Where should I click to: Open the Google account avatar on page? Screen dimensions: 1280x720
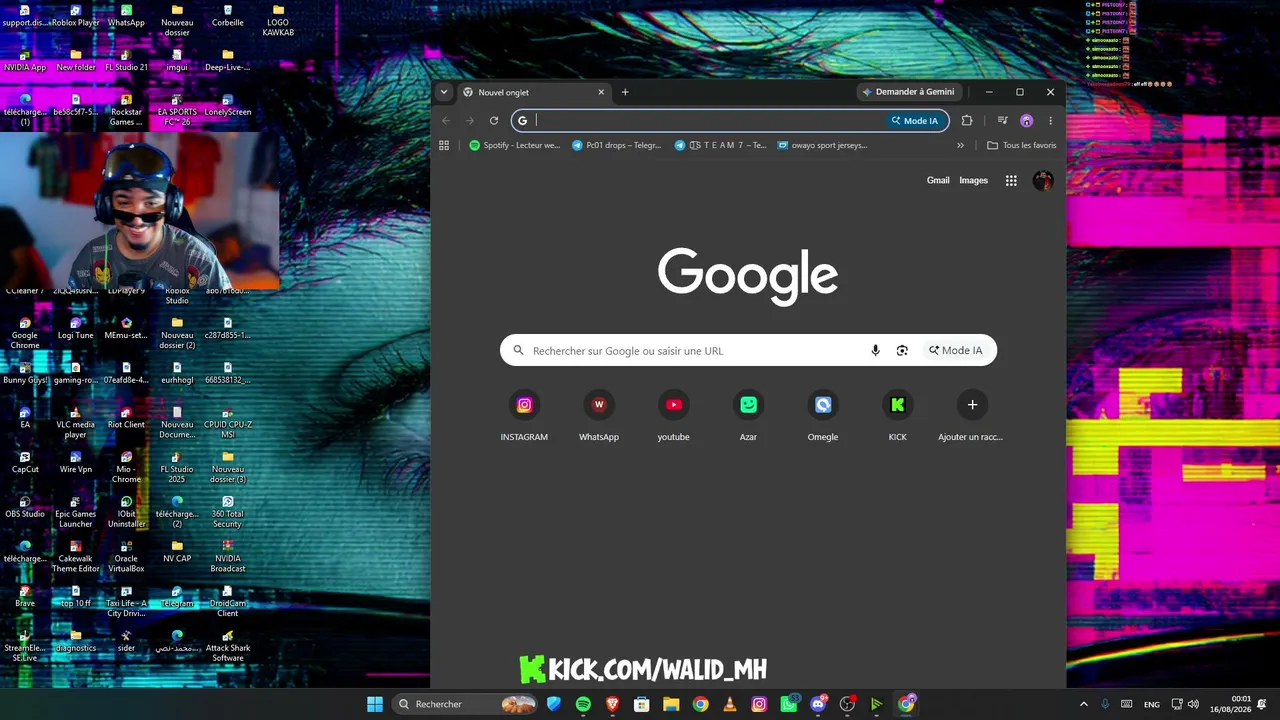tap(1043, 181)
